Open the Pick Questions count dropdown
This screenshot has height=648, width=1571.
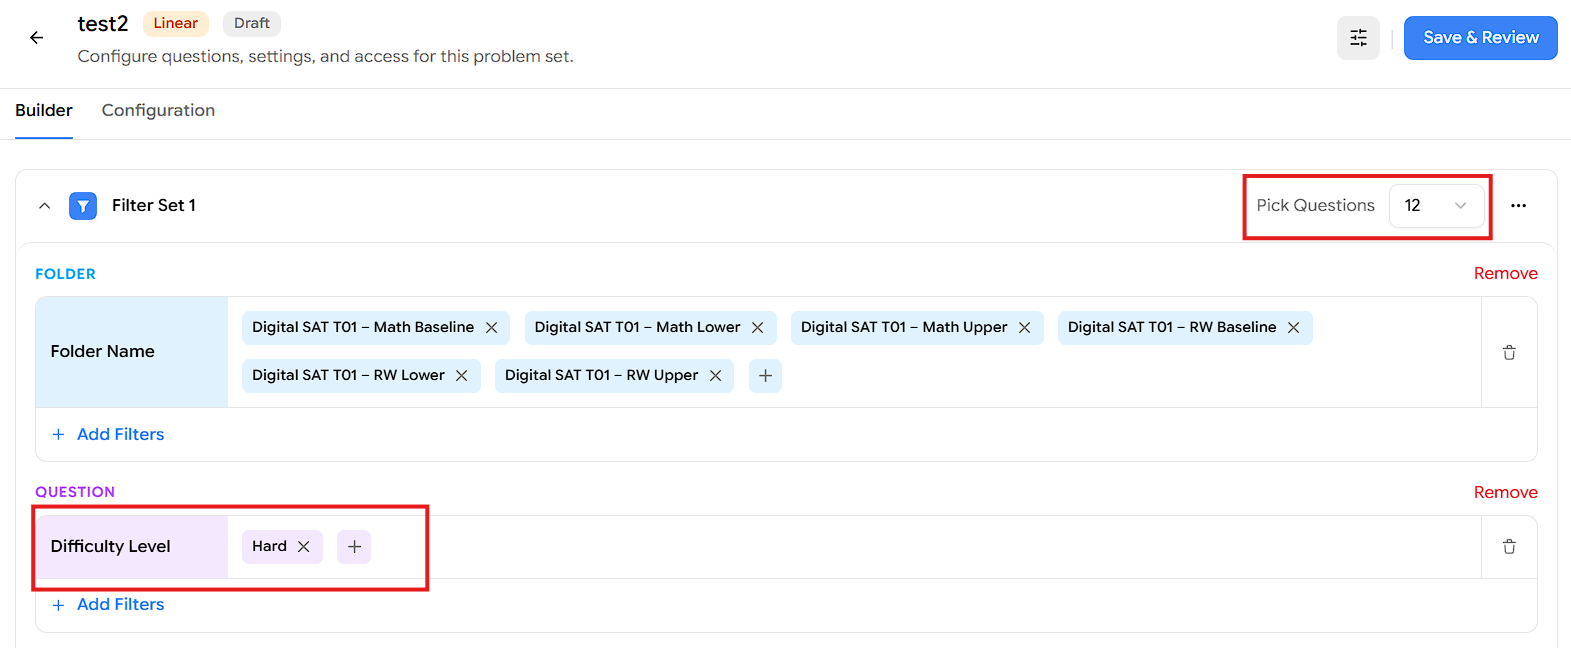(1436, 205)
